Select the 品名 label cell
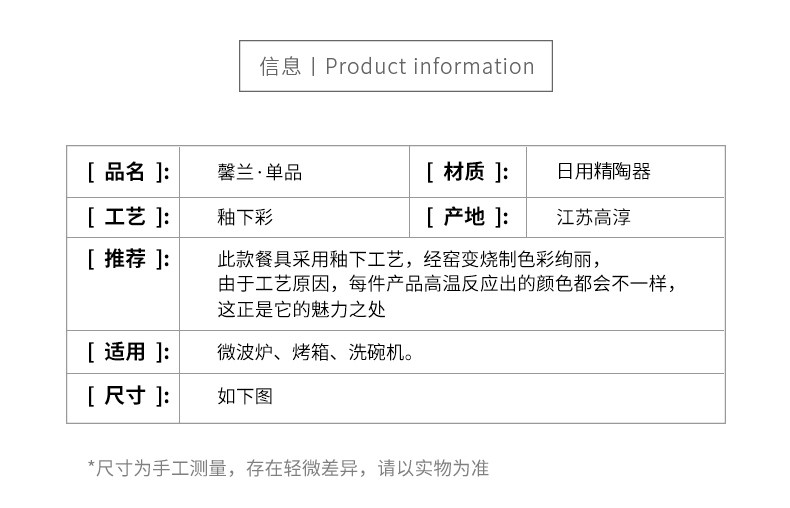Screen dimensions: 790x508 point(124,172)
